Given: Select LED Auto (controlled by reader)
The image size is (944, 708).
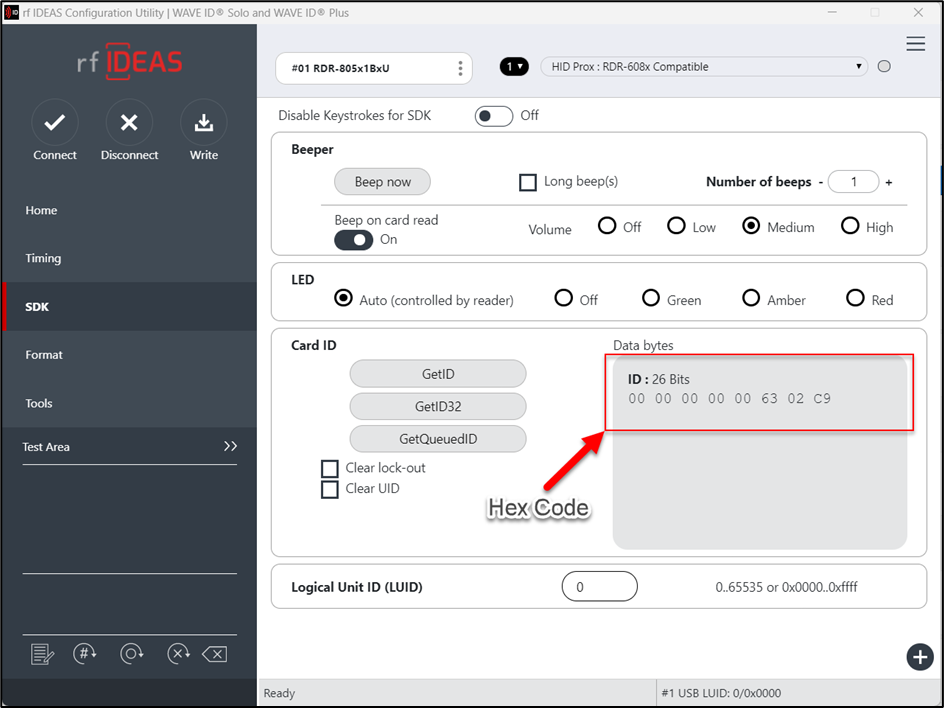Looking at the screenshot, I should [343, 298].
